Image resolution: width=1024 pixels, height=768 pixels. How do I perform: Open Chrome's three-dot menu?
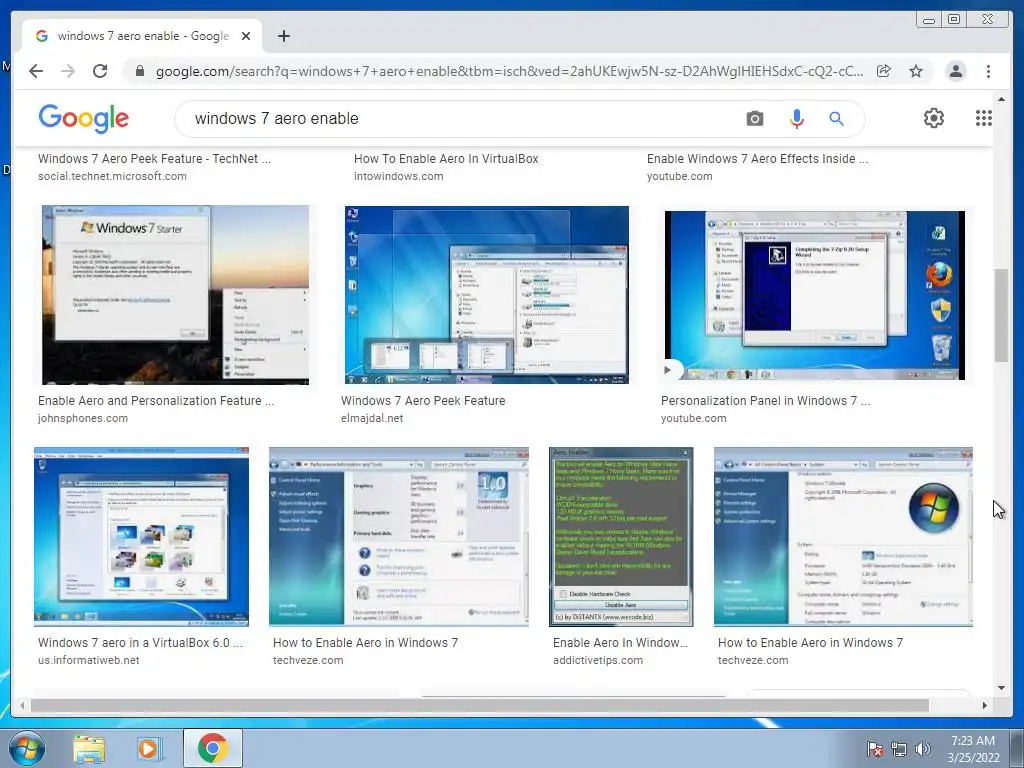988,71
